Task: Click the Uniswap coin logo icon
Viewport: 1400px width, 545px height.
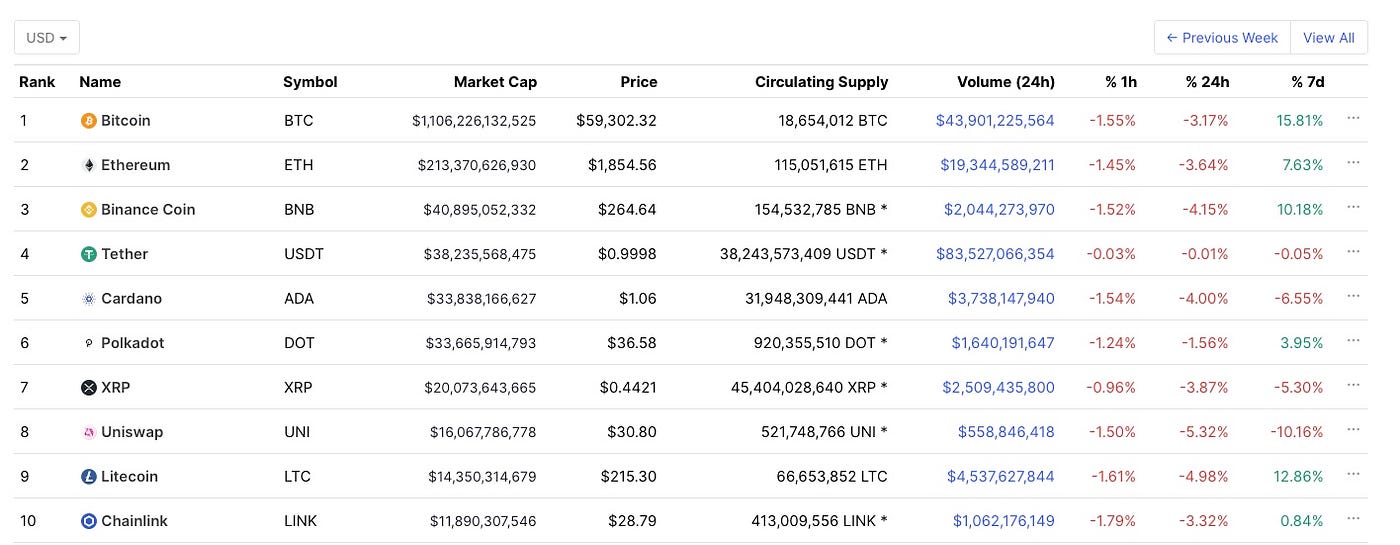Action: click(x=89, y=432)
